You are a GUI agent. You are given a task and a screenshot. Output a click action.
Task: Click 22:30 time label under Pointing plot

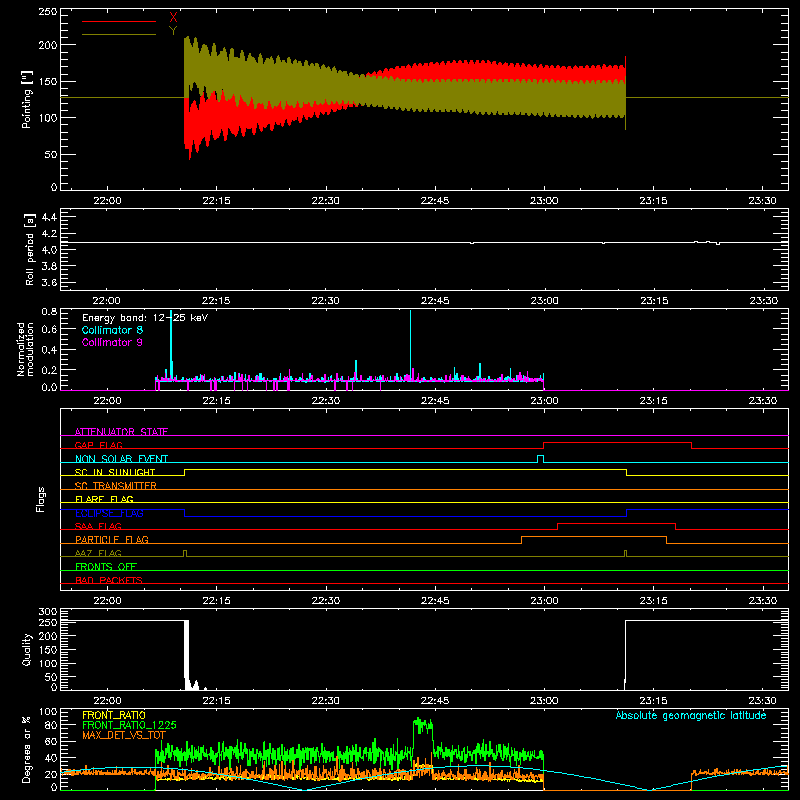[x=326, y=201]
